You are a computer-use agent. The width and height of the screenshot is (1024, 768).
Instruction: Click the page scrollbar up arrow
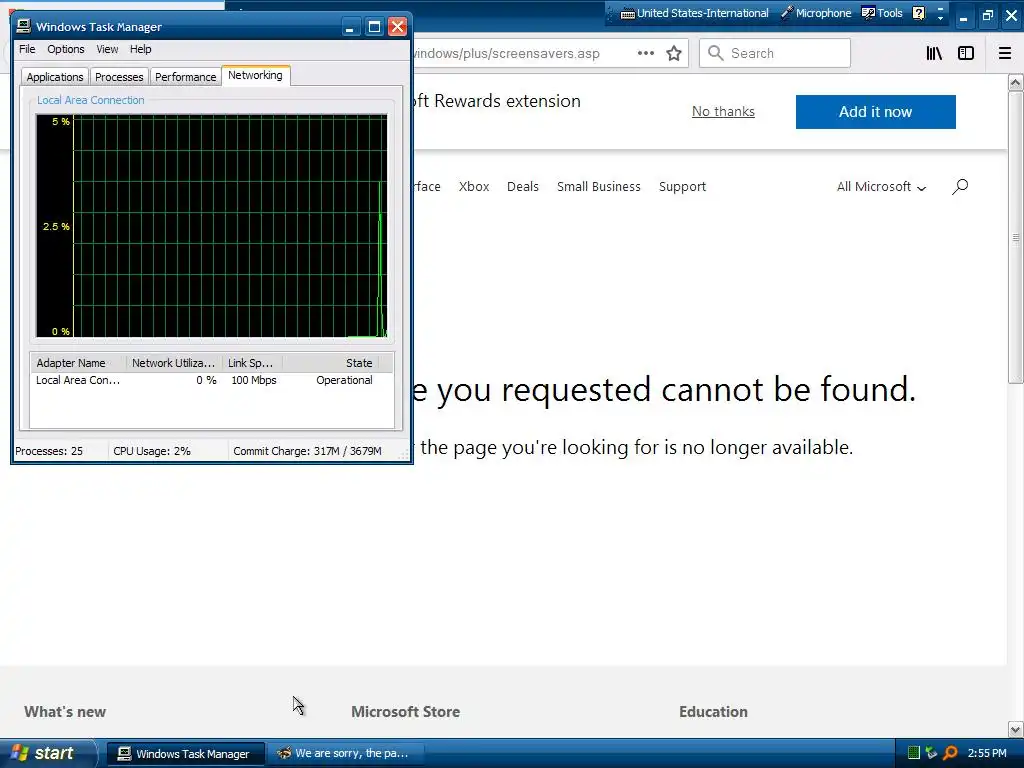pyautogui.click(x=1015, y=82)
